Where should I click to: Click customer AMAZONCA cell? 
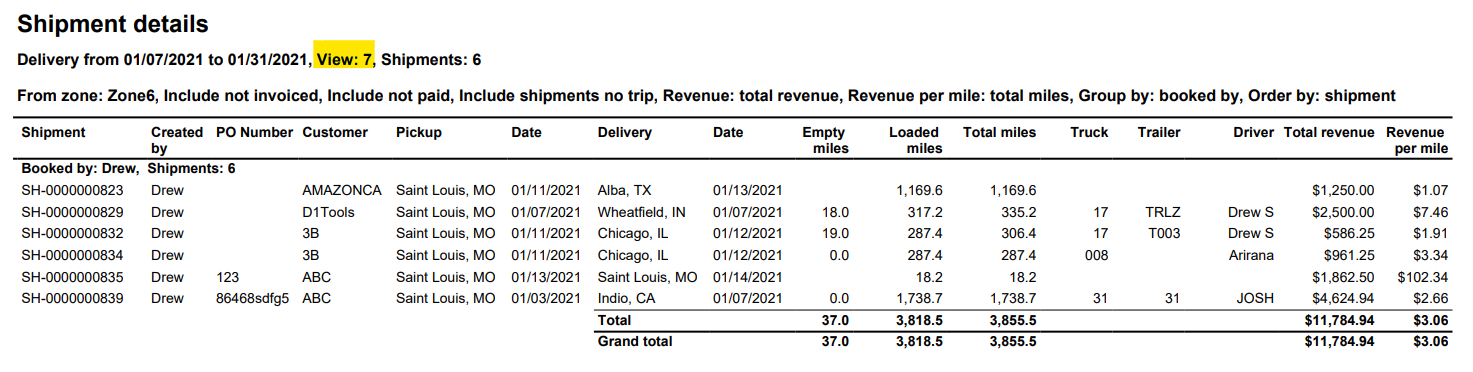(342, 190)
